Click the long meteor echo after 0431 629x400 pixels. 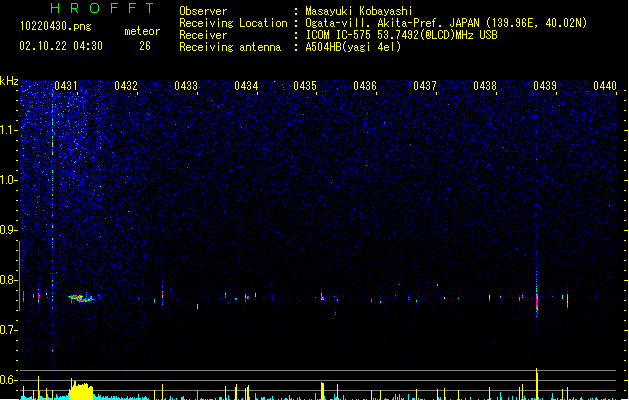[81, 298]
